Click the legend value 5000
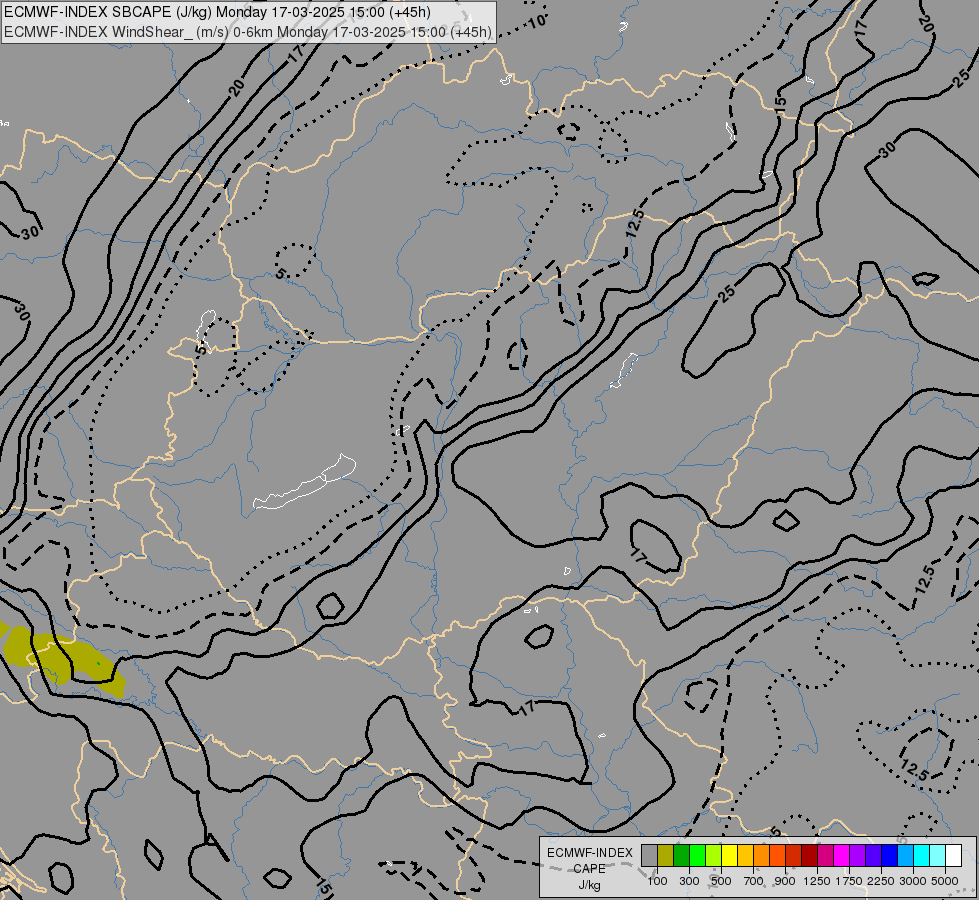Screen dimensions: 979x900 click(945, 881)
